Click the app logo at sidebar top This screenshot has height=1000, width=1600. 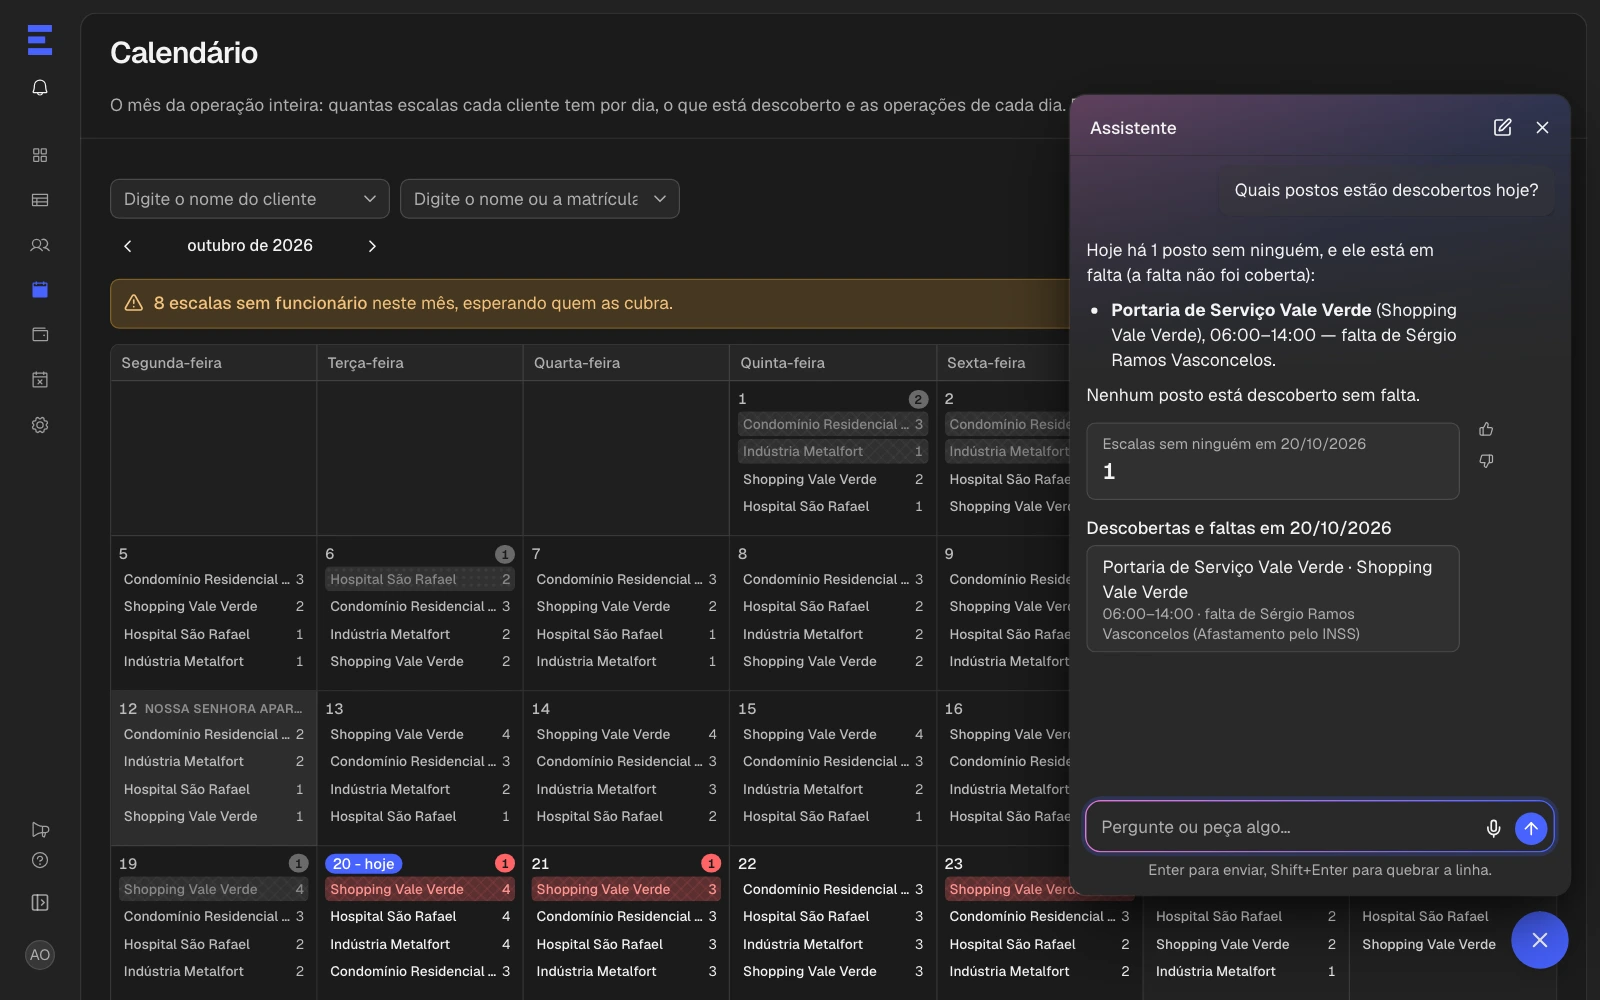pyautogui.click(x=40, y=40)
